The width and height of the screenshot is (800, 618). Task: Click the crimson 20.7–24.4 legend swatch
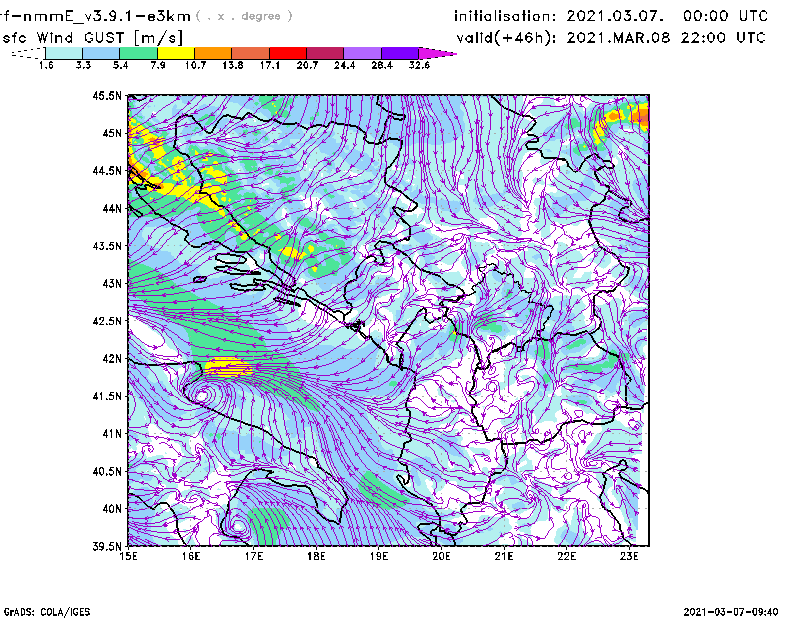325,53
